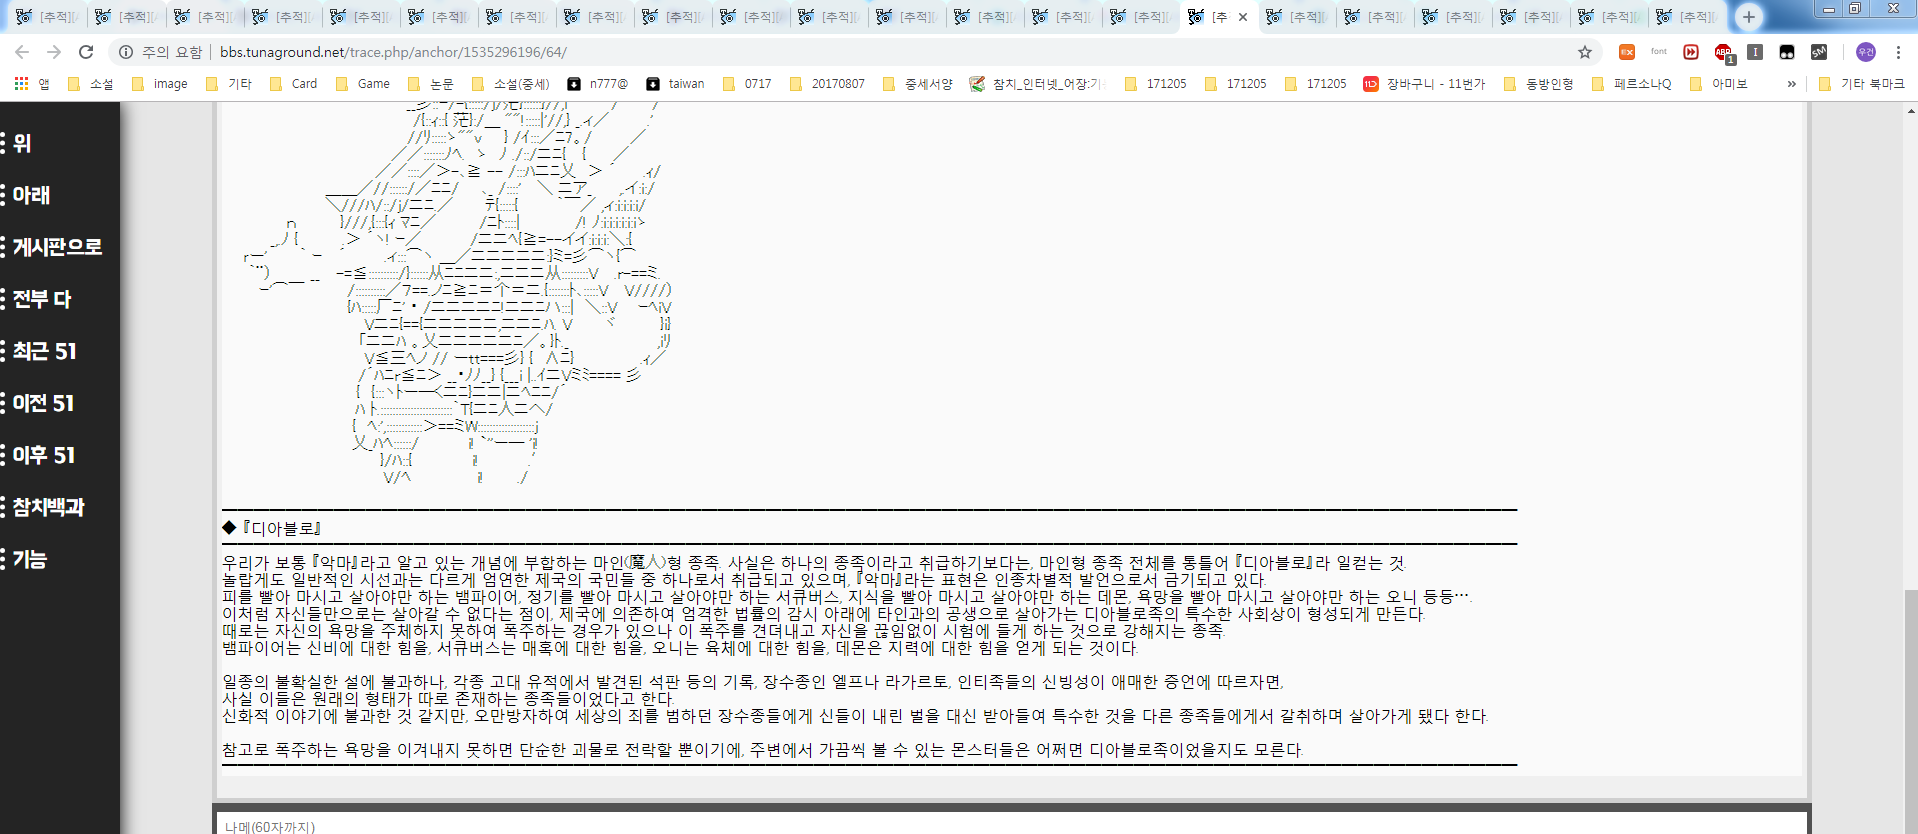Viewport: 1918px width, 834px height.
Task: Click the 나메 name input field
Action: pyautogui.click(x=1010, y=825)
